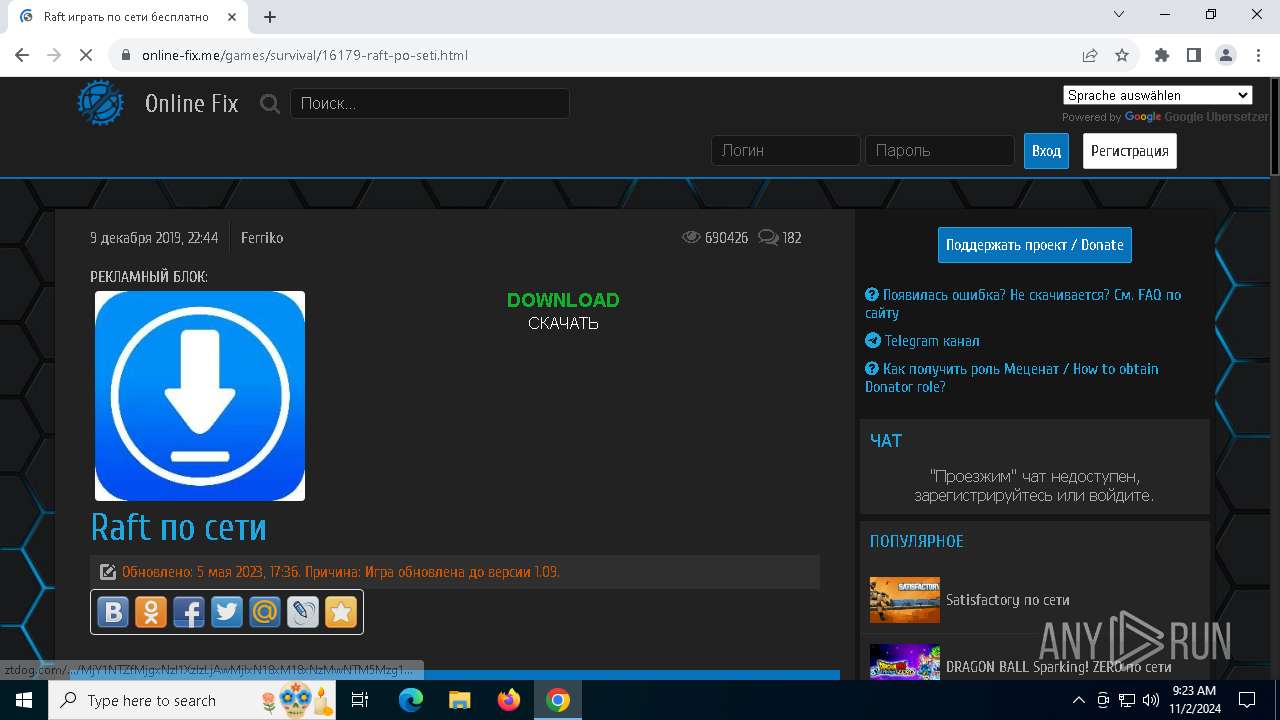This screenshot has width=1280, height=720.
Task: Share via VK icon
Action: tap(113, 611)
